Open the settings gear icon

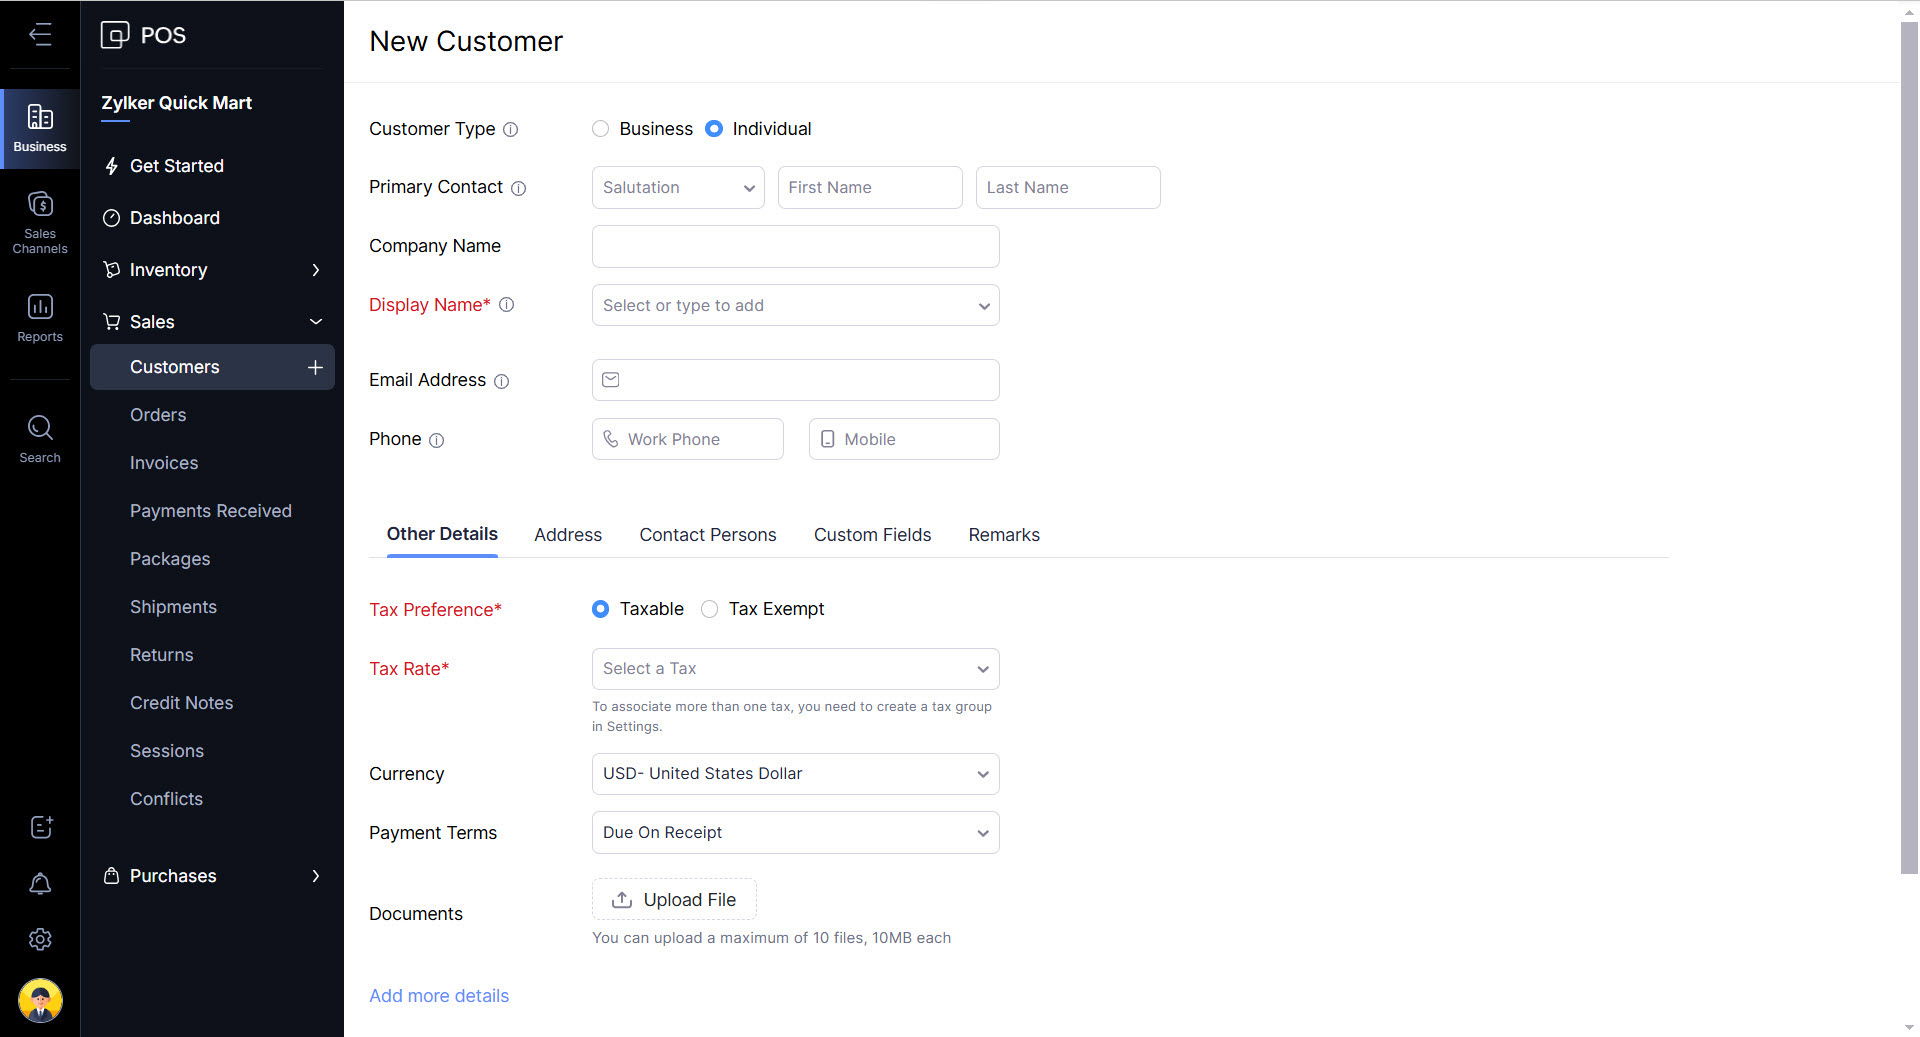point(40,939)
